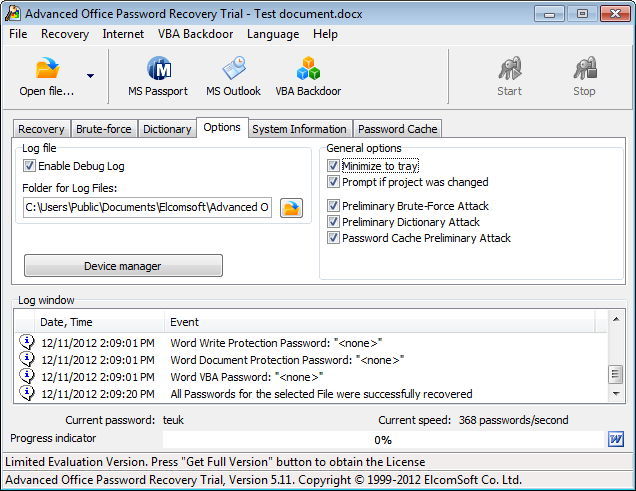
Task: Disable Preliminary Dictionary Attack option
Action: click(x=333, y=222)
